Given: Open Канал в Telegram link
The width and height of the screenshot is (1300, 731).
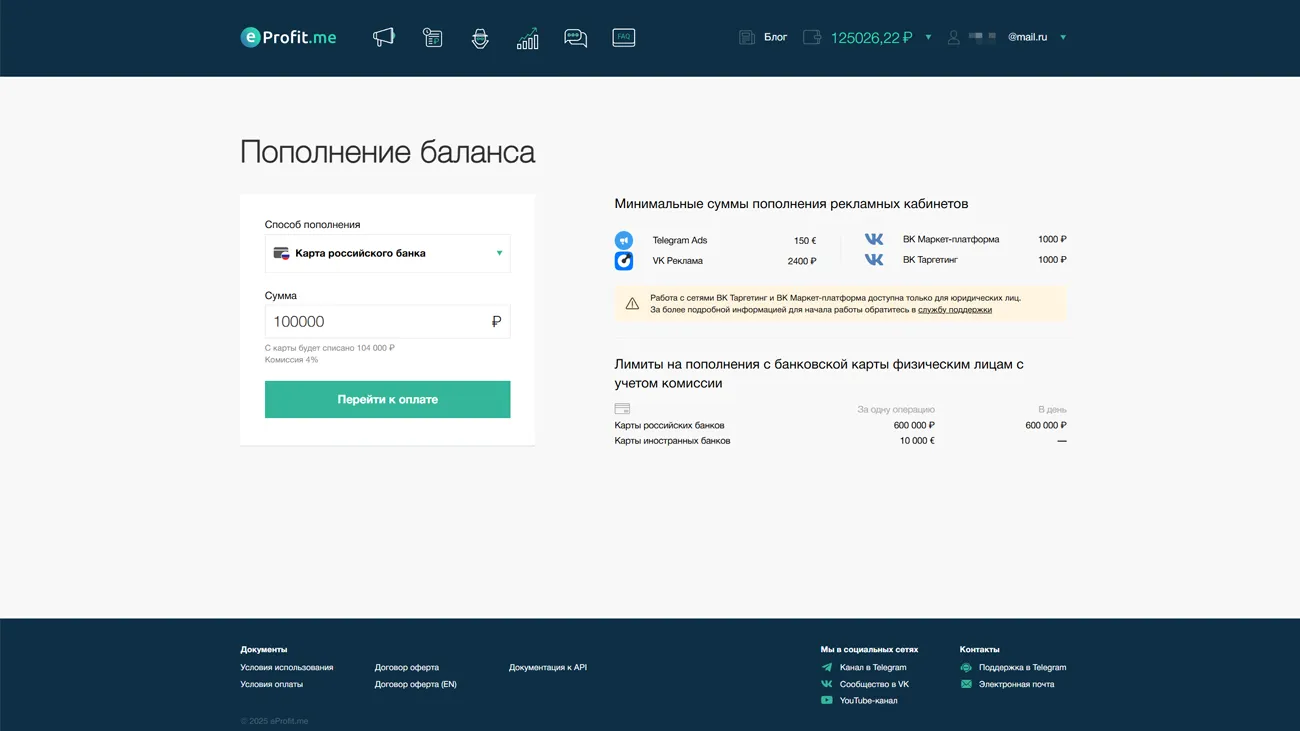Looking at the screenshot, I should tap(872, 667).
